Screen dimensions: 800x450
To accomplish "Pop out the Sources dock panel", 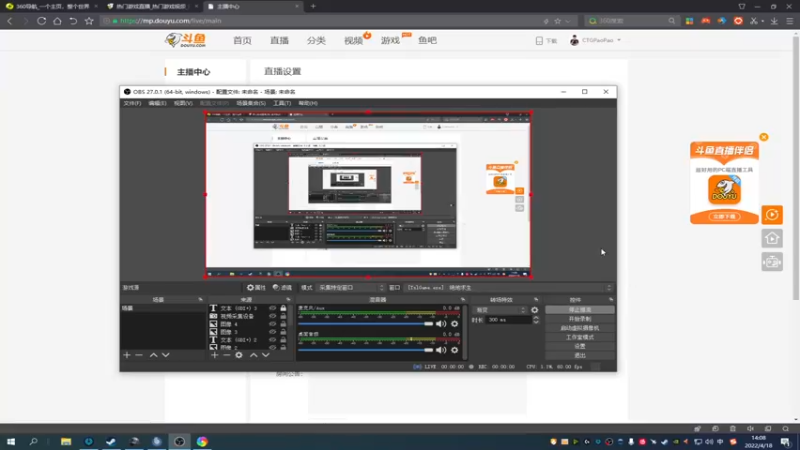I will (288, 299).
